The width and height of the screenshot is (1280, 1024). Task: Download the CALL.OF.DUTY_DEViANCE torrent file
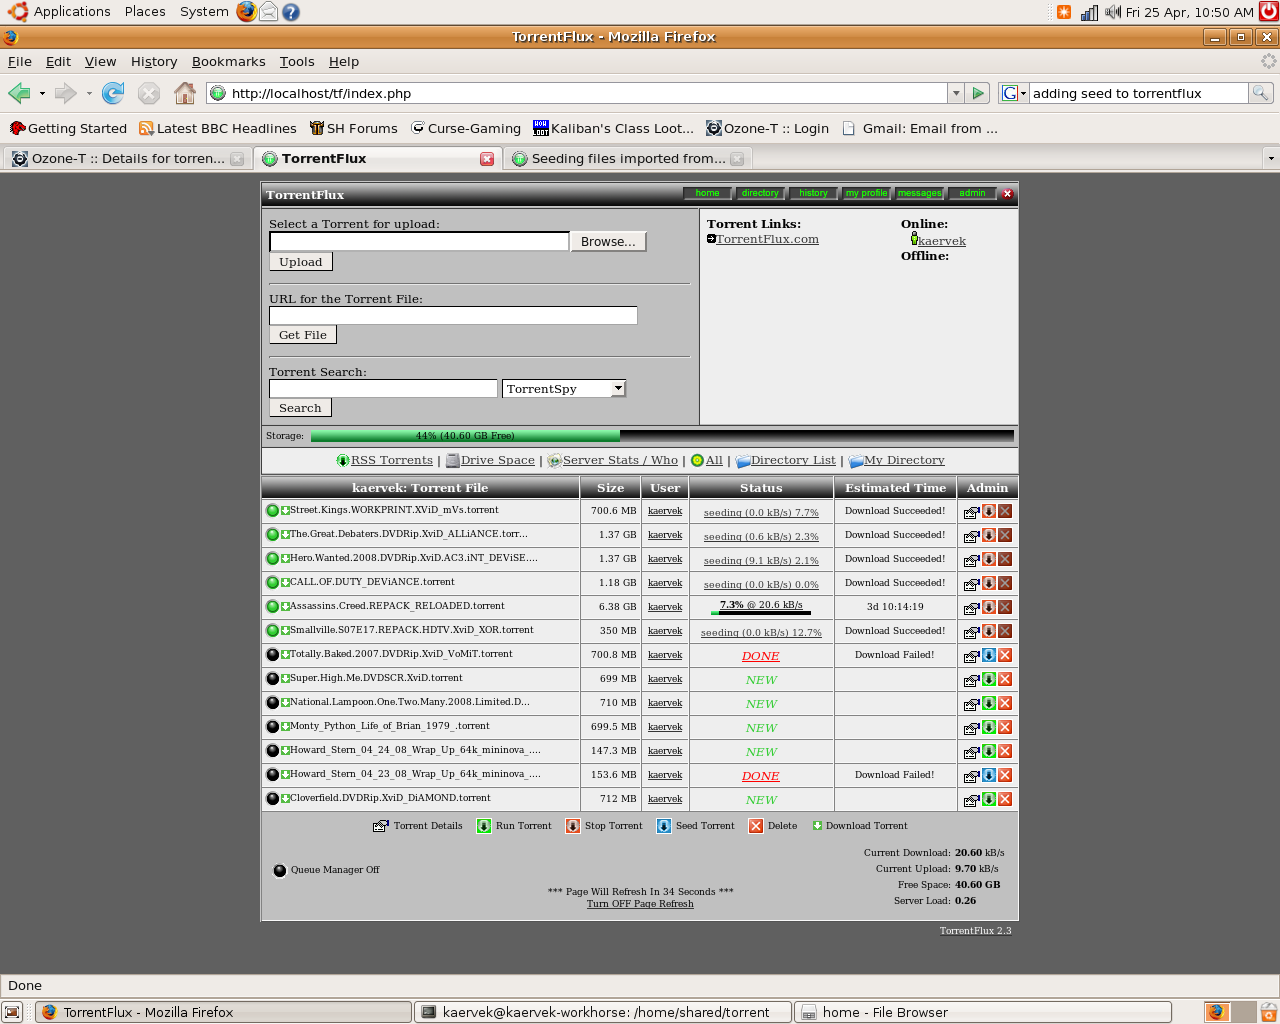[x=285, y=582]
